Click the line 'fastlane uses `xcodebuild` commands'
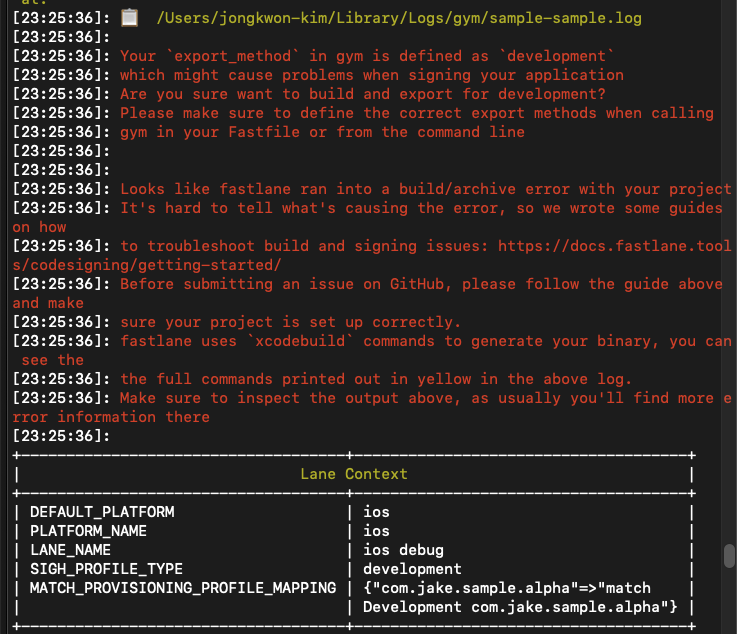Screen dimensions: 737x634 [426, 341]
